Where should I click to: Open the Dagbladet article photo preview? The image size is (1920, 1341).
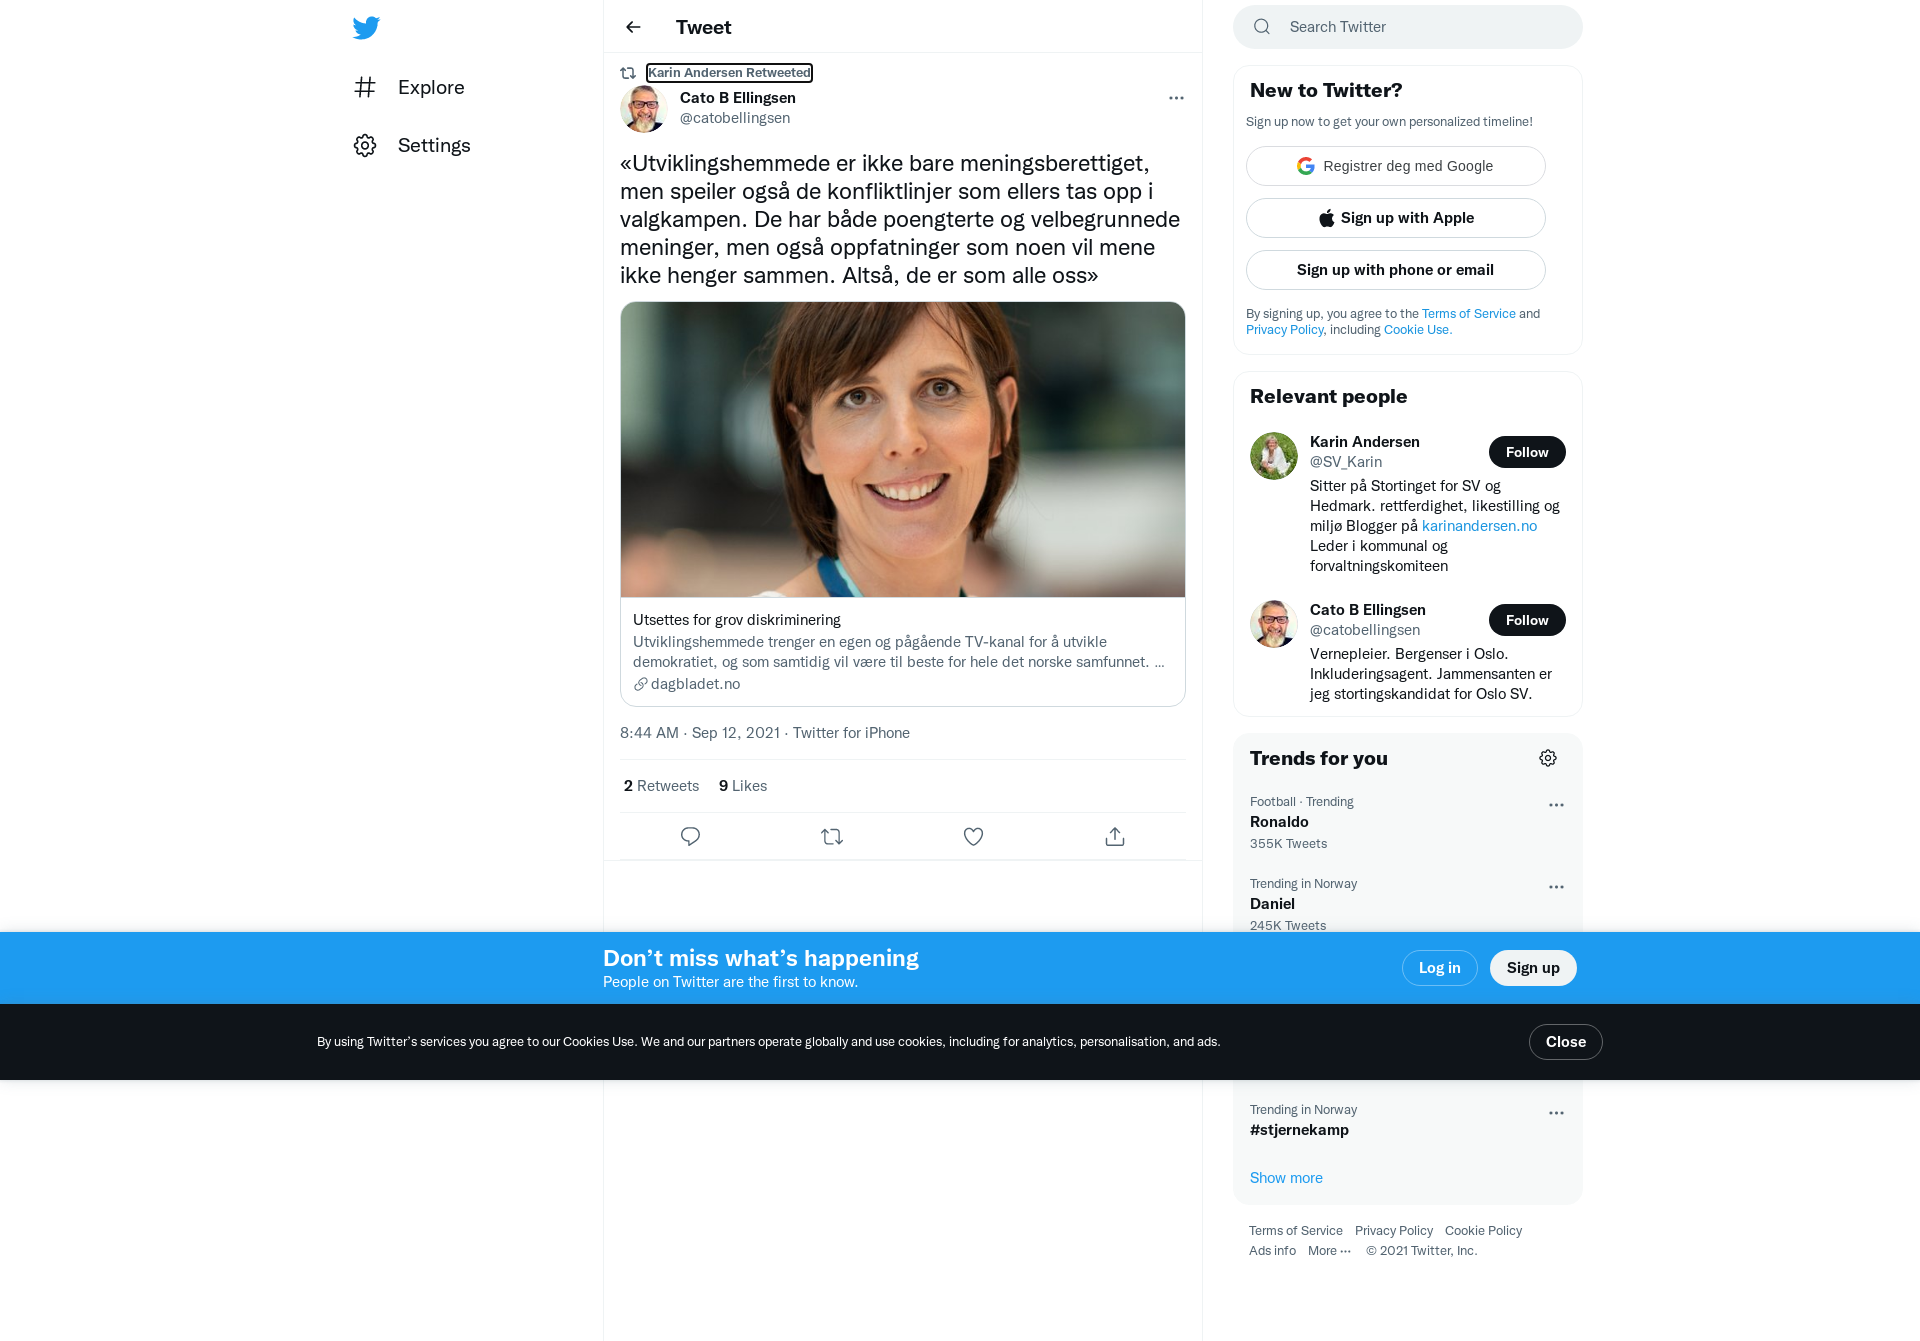point(903,449)
